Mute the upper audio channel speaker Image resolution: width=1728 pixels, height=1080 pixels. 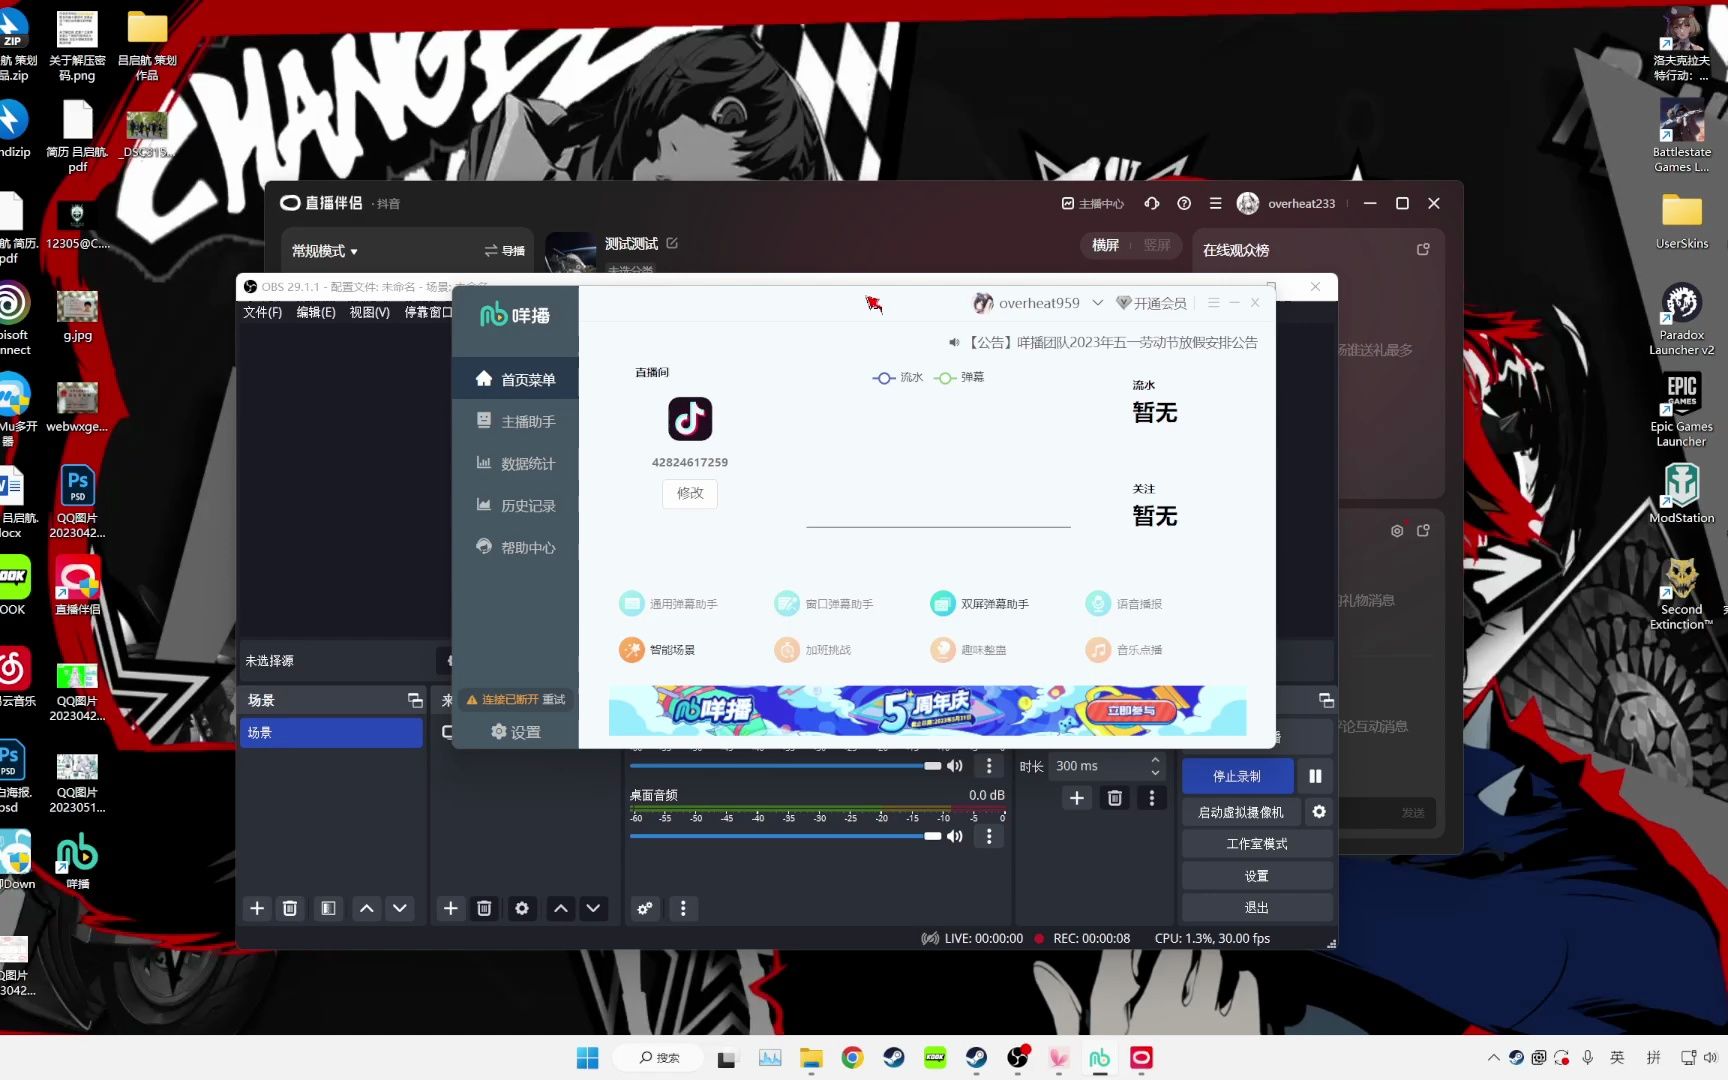[x=955, y=766]
